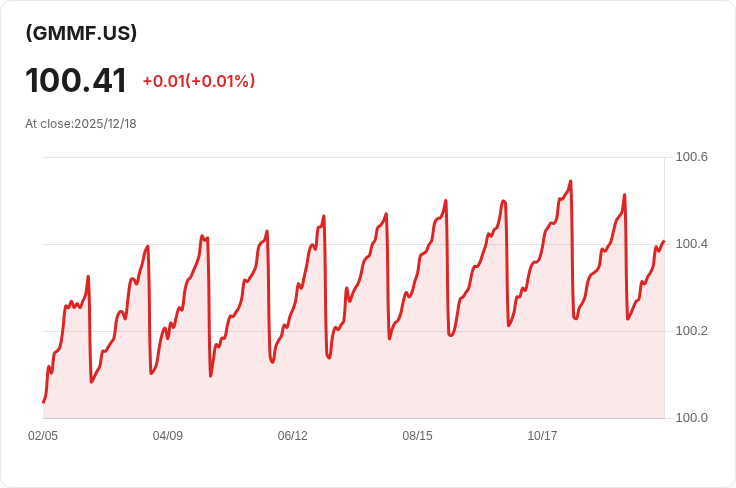The width and height of the screenshot is (736, 488).
Task: Click the At close 2025/12/18 timestamp
Action: pos(81,124)
